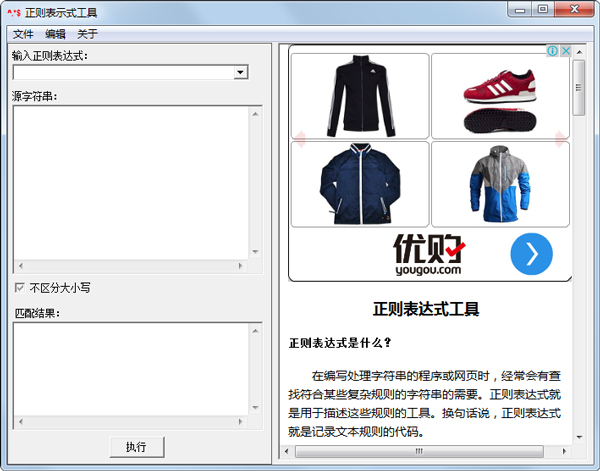Viewport: 600px width, 471px height.
Task: Expand the regex expression dropdown arrow
Action: click(x=240, y=72)
